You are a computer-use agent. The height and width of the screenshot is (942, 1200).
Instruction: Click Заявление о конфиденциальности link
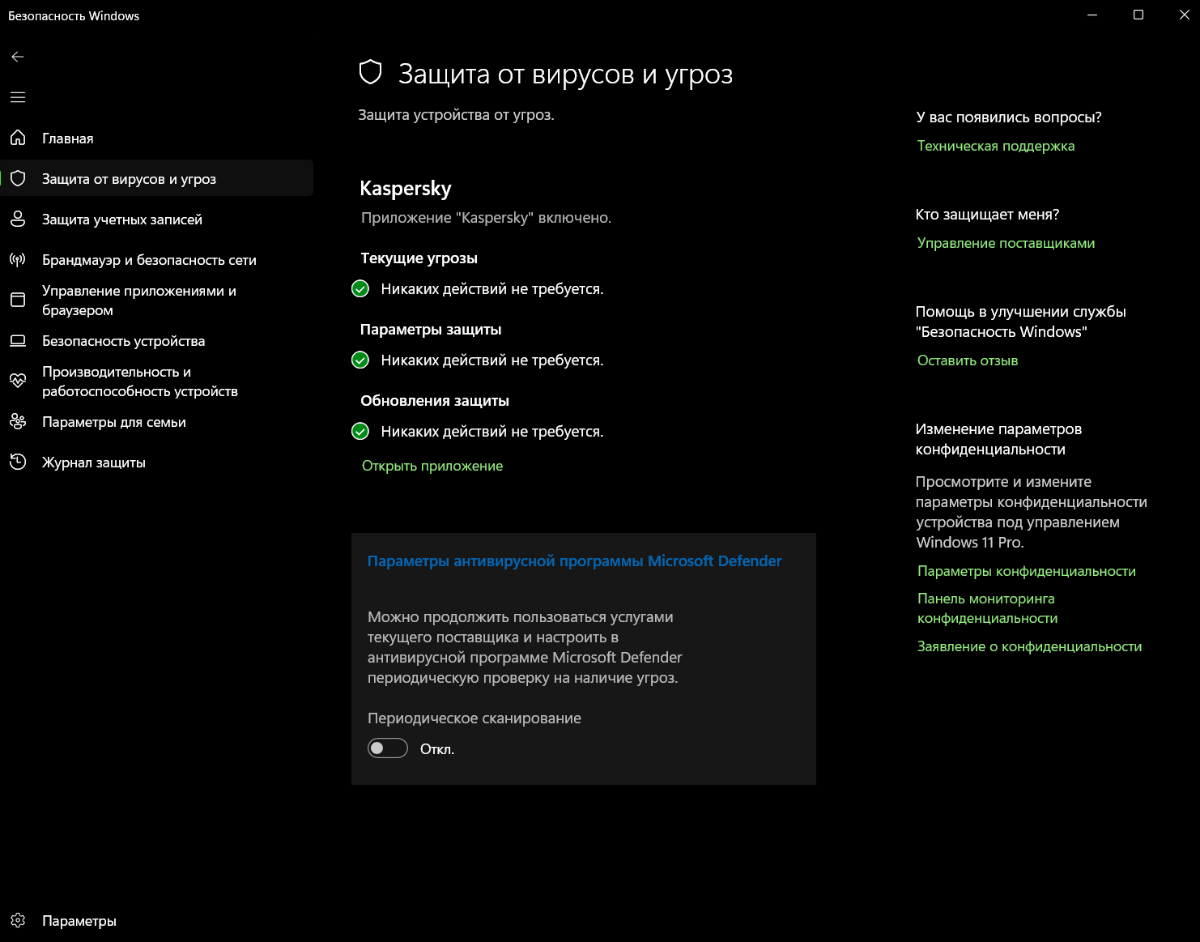click(x=1029, y=647)
